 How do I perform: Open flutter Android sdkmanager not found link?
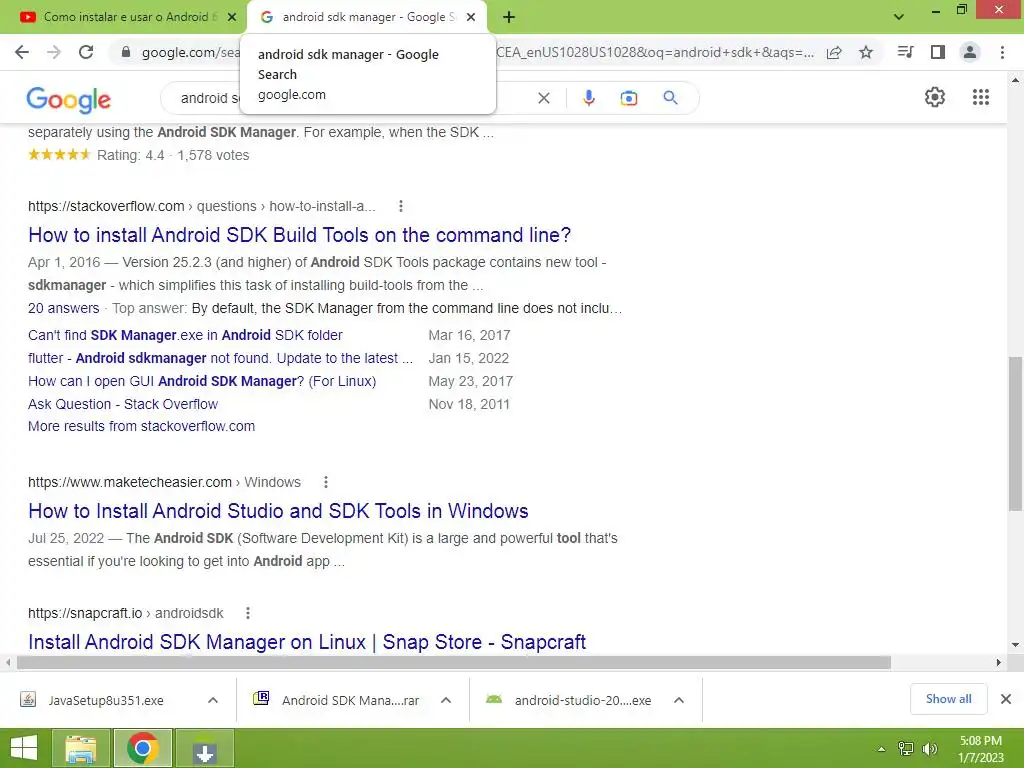pos(221,358)
